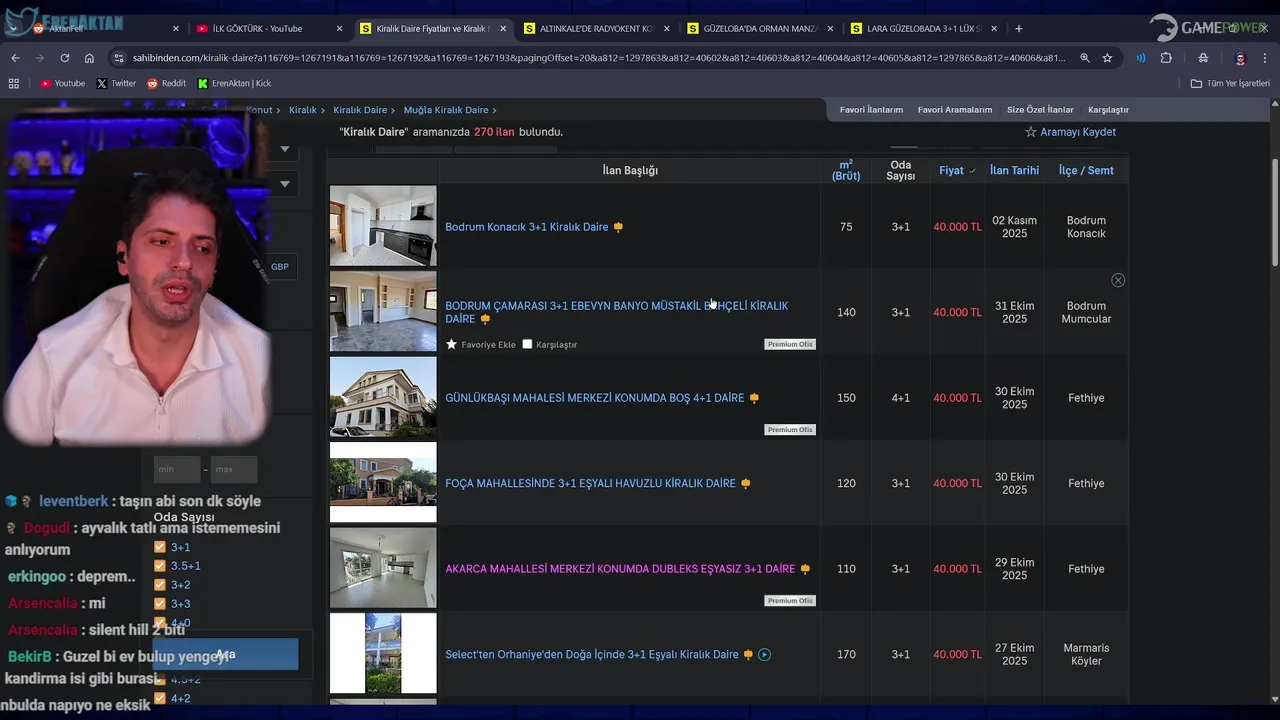Sort by the İlçe / Semt column header

[1086, 170]
